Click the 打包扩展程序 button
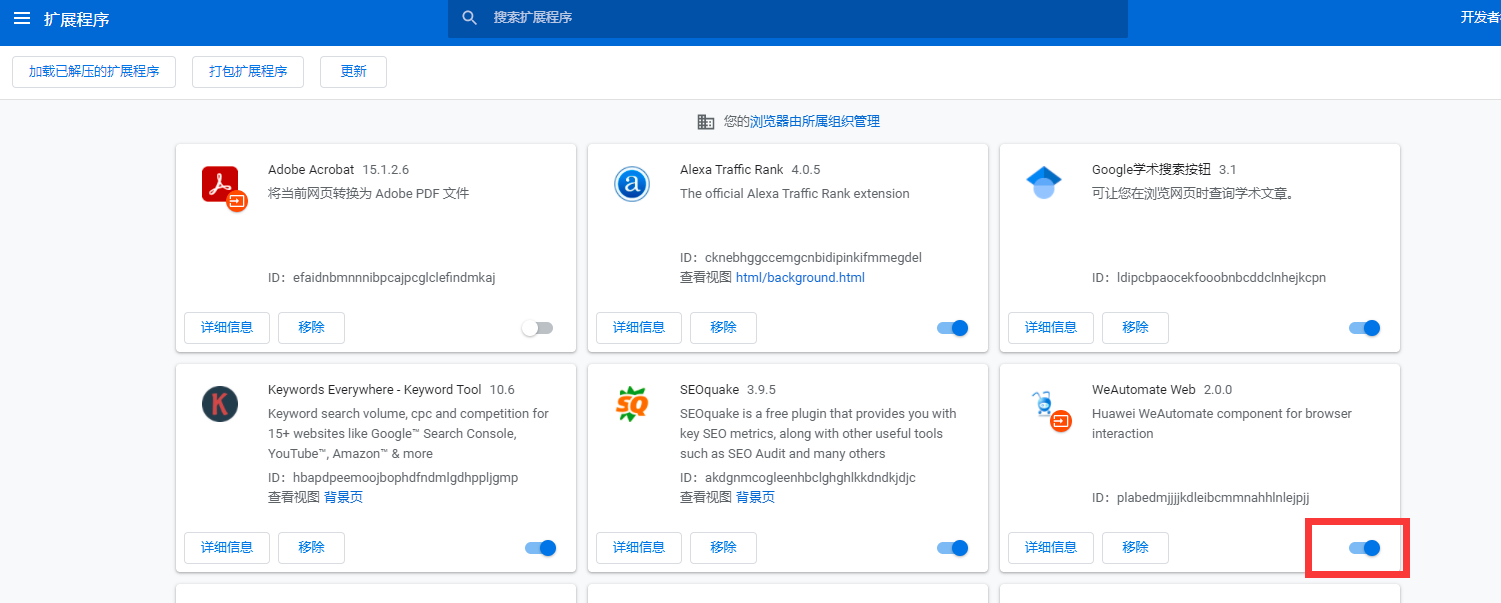Screen dimensions: 1501x603 248,72
